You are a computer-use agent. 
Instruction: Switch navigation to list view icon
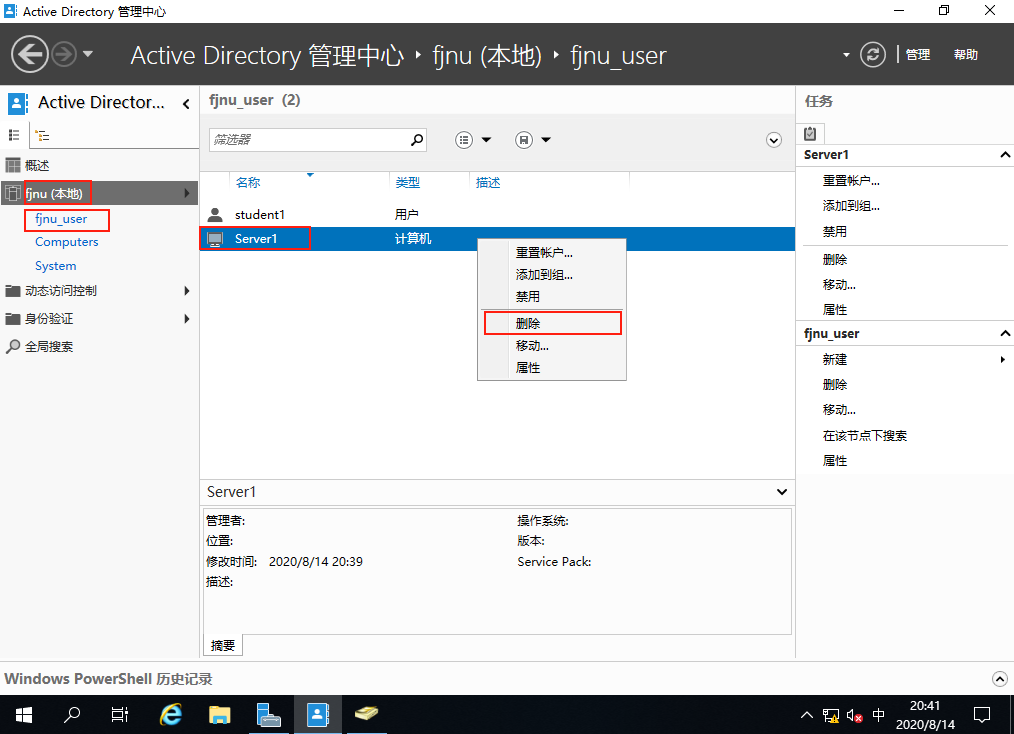[x=14, y=135]
